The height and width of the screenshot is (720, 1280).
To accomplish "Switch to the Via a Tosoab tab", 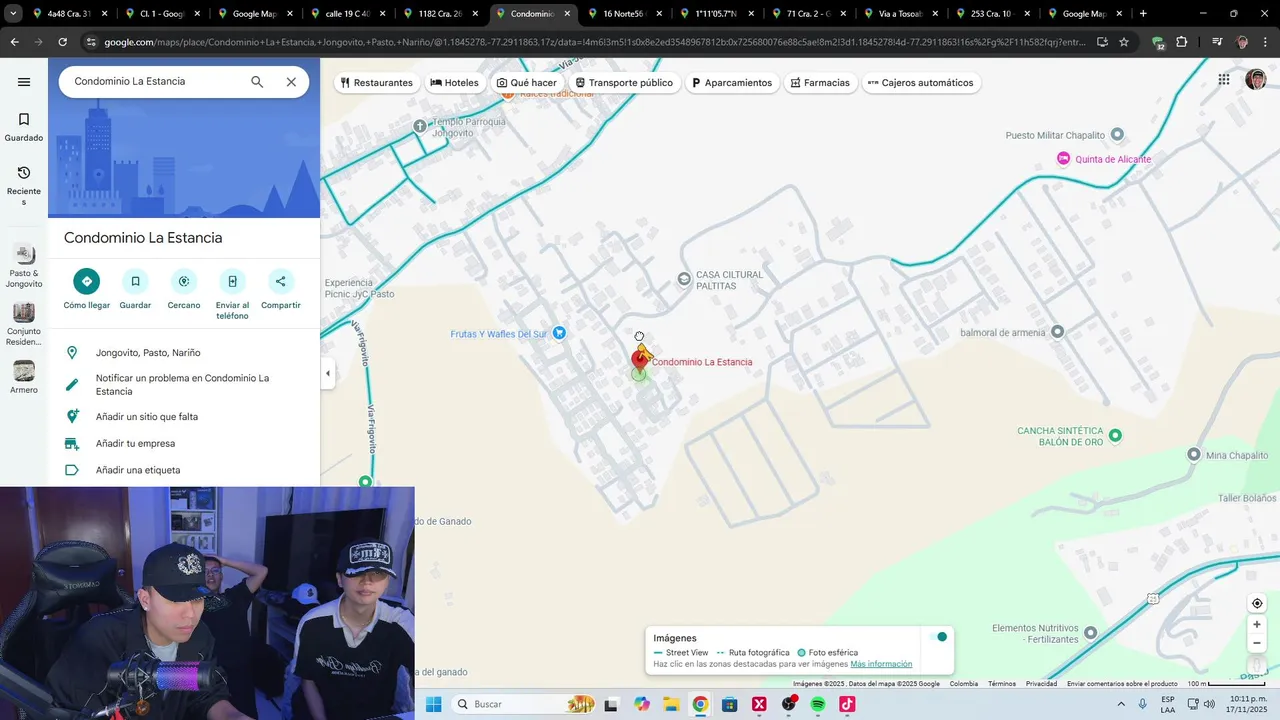I will (x=899, y=14).
